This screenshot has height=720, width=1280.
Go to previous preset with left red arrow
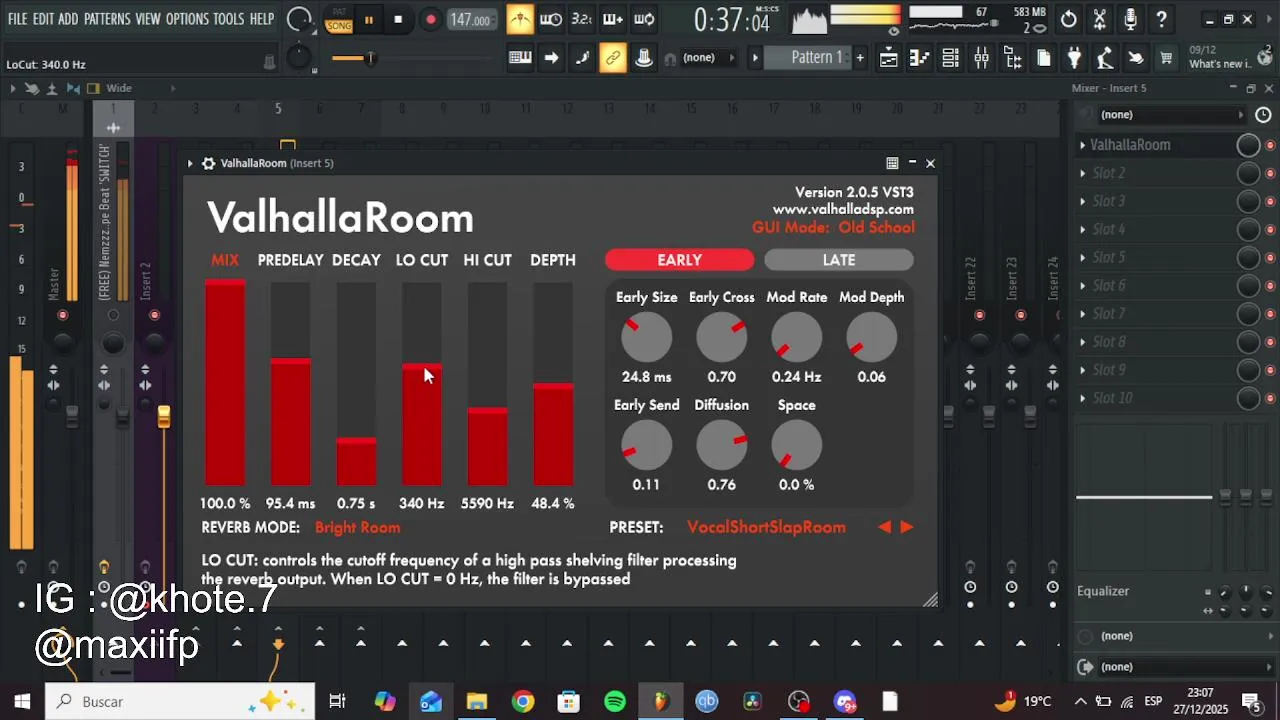(x=884, y=527)
